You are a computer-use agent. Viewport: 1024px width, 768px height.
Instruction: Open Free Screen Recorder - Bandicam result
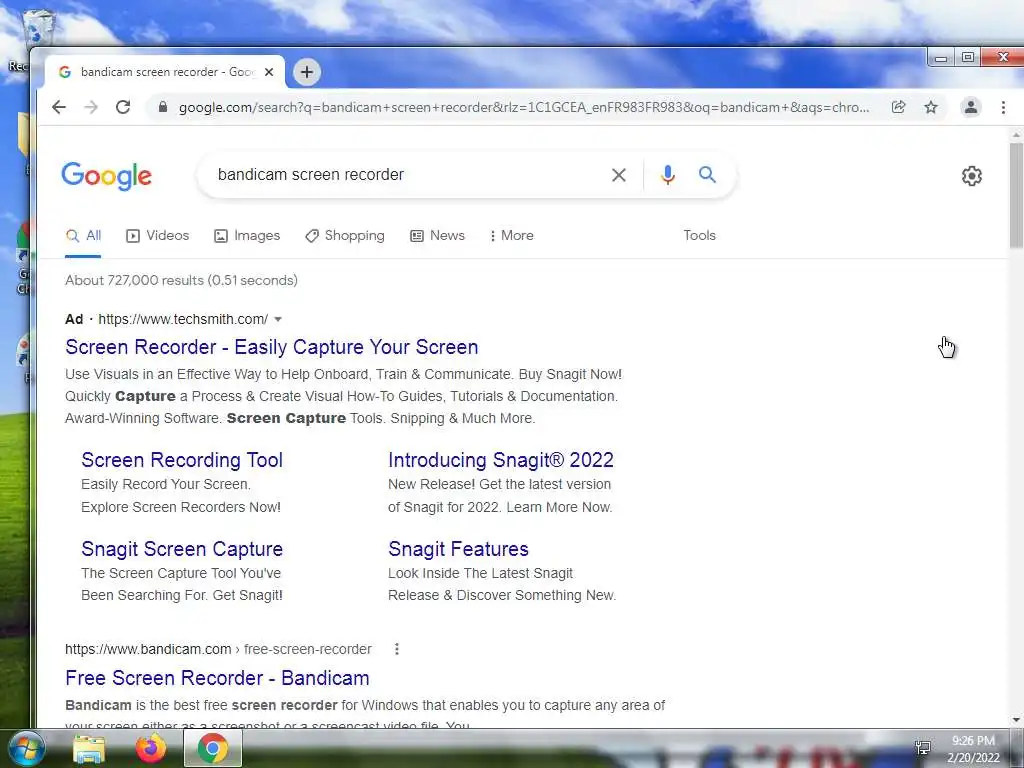tap(217, 678)
